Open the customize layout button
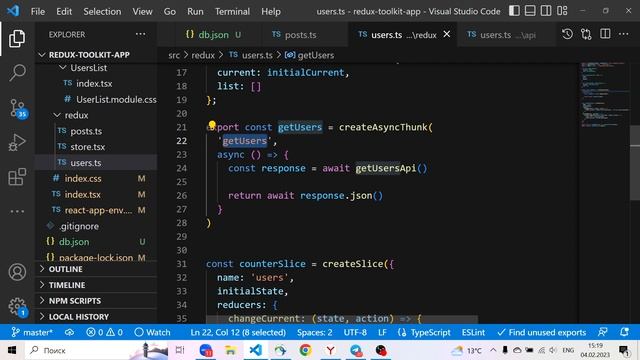The height and width of the screenshot is (360, 640). pos(562,11)
